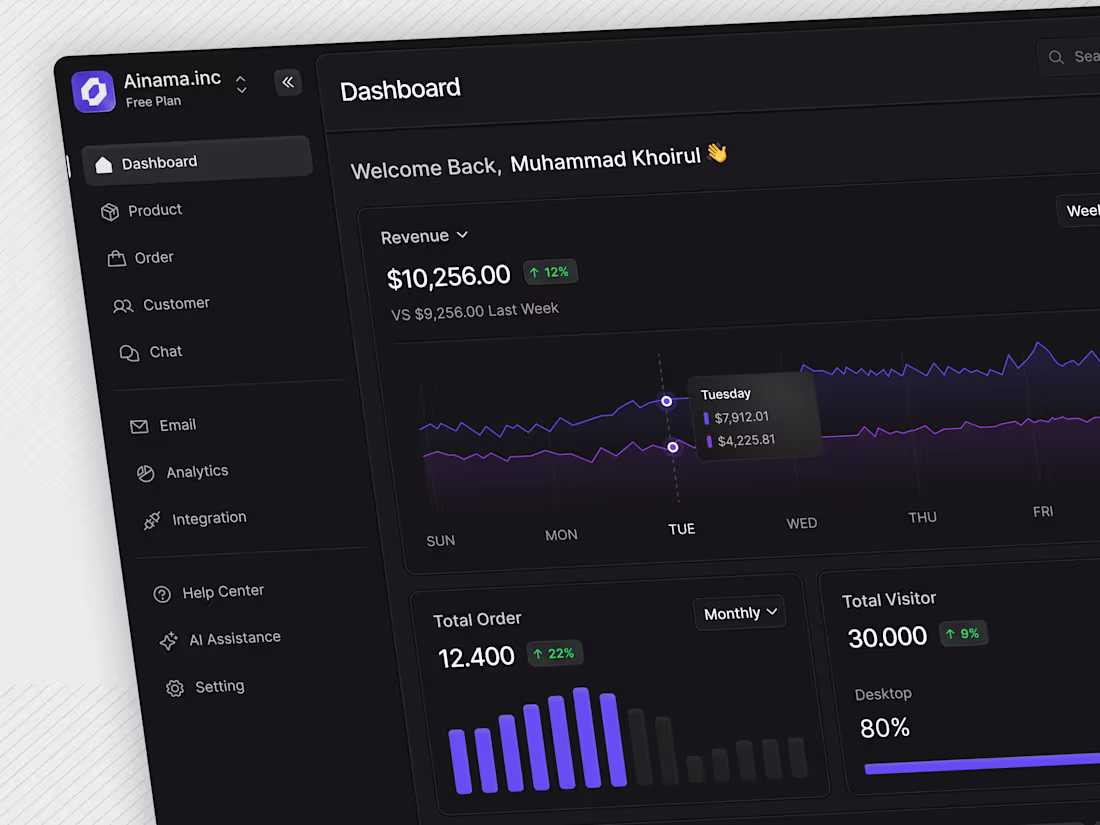Open AI Assistance from the sidebar
The height and width of the screenshot is (825, 1100).
pyautogui.click(x=235, y=637)
